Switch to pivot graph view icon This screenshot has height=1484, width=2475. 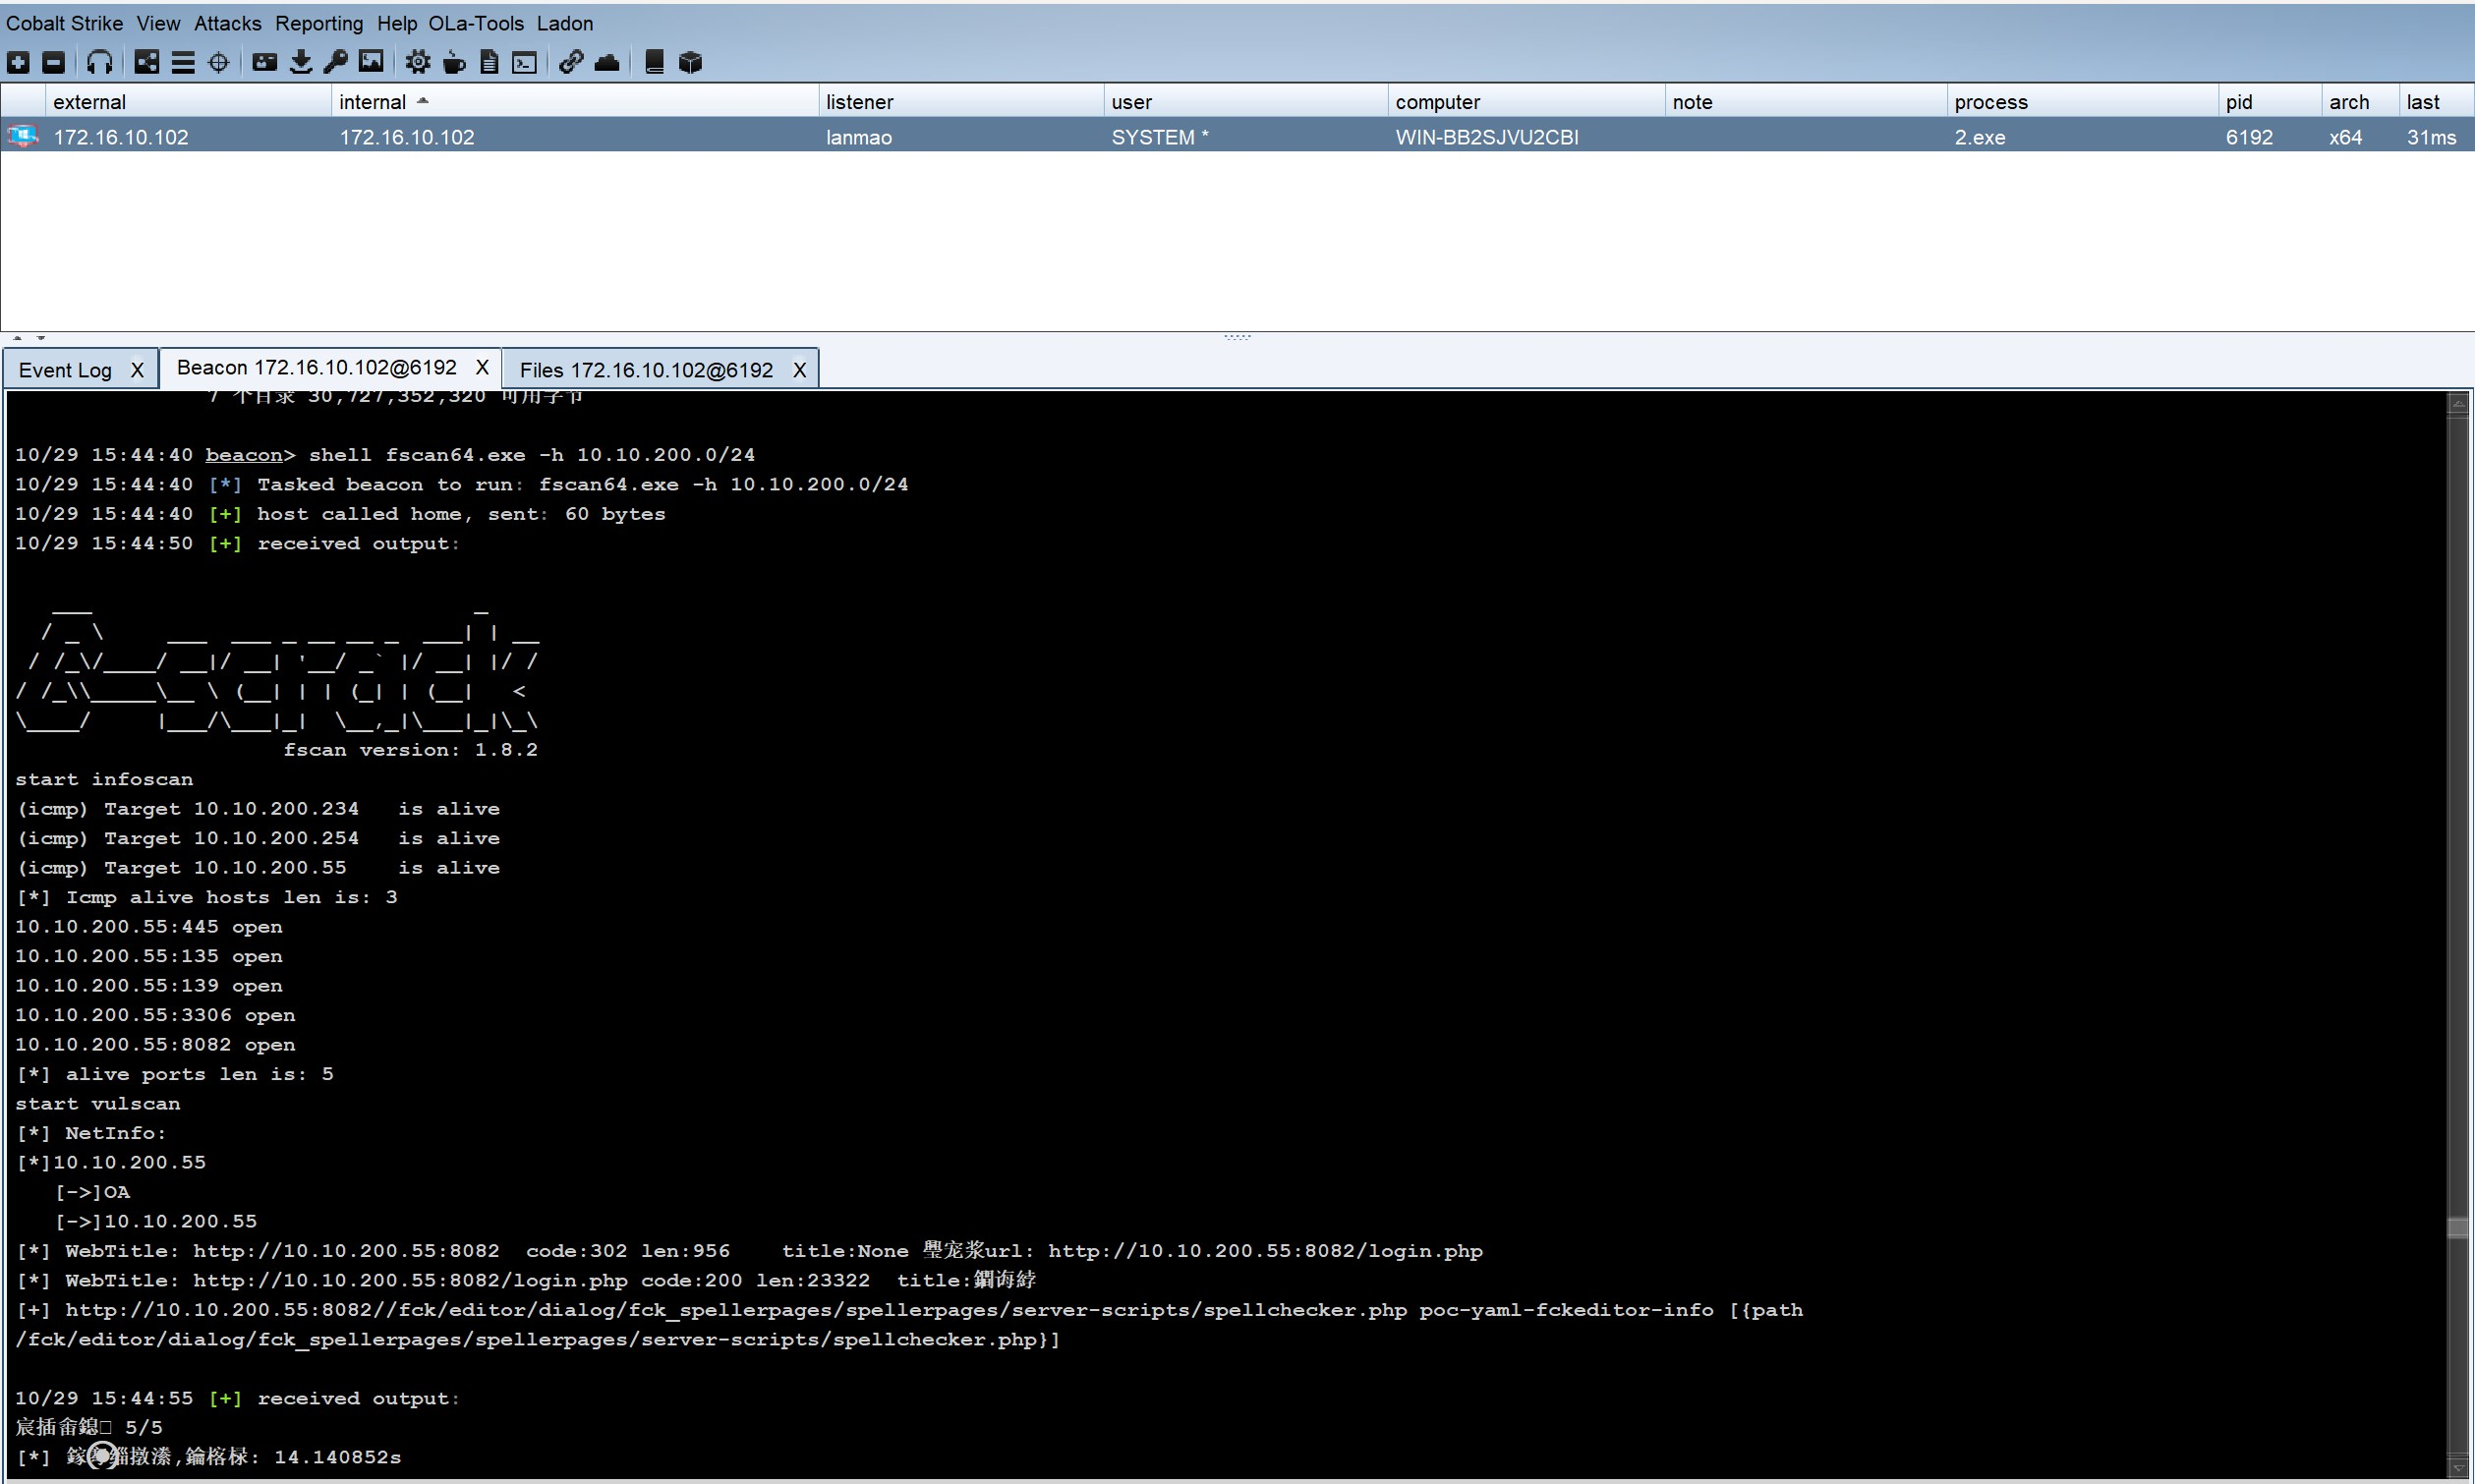[x=147, y=63]
